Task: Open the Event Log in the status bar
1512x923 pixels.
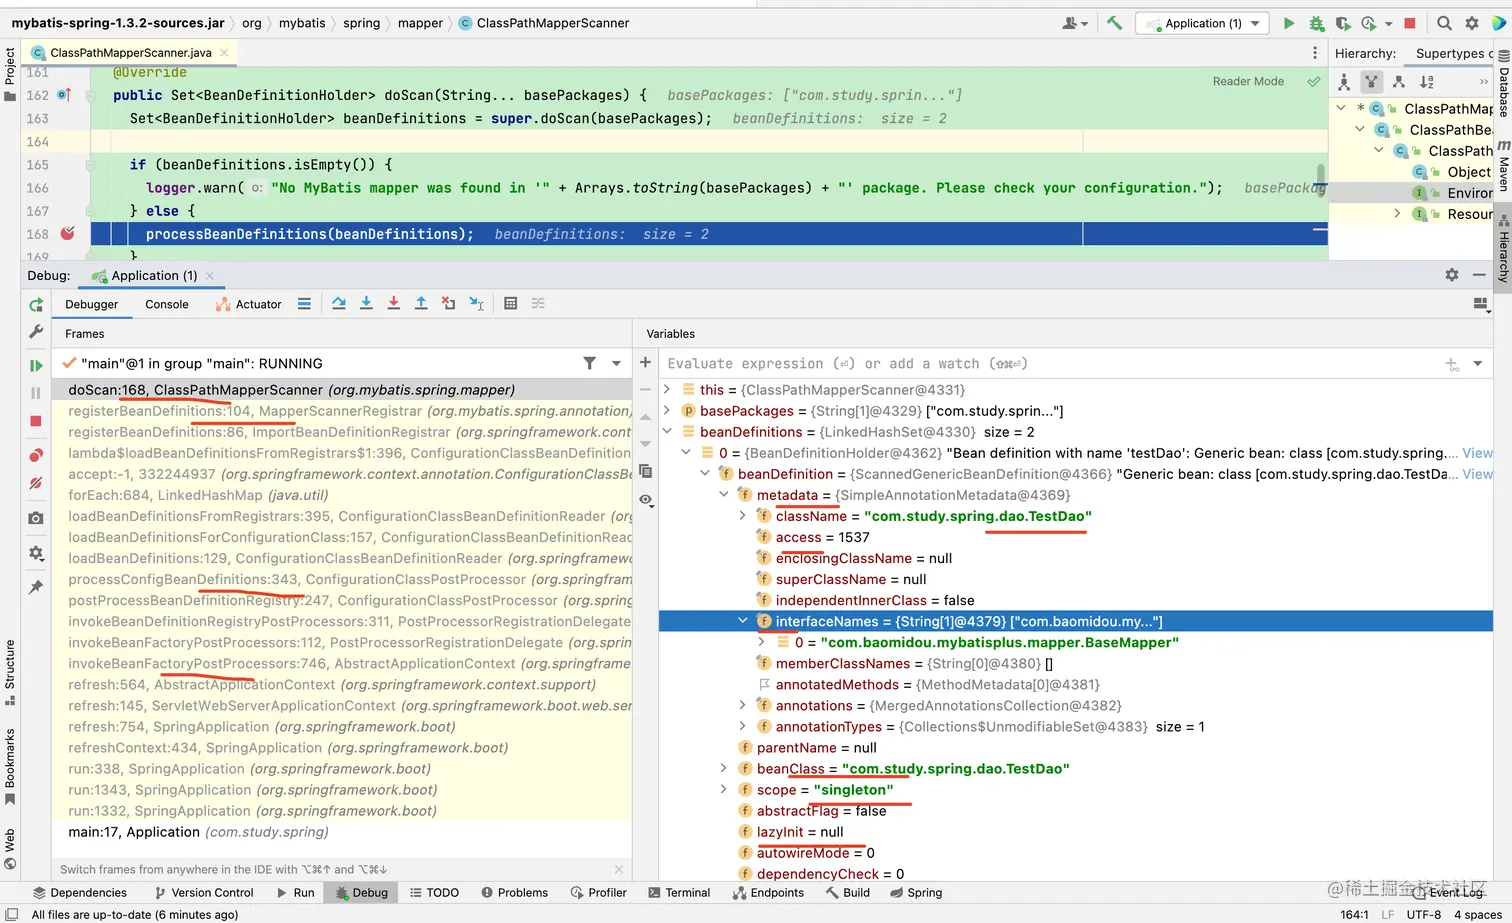Action: 1448,893
